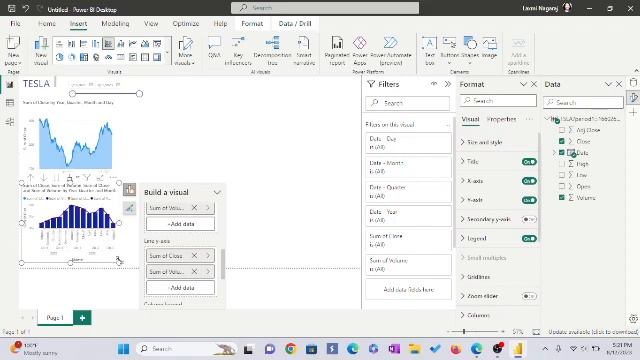Click the undo arrow in title bar
The image size is (640, 360).
pos(26,9)
